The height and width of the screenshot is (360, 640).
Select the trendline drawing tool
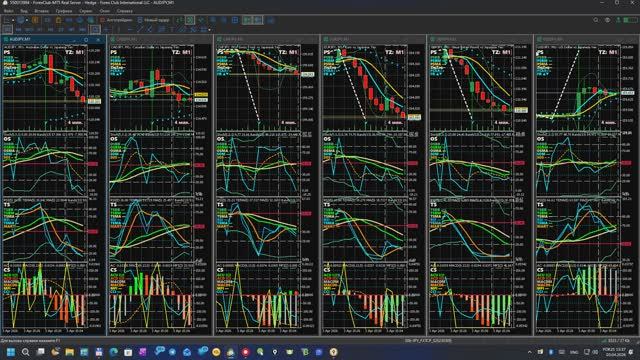click(140, 29)
